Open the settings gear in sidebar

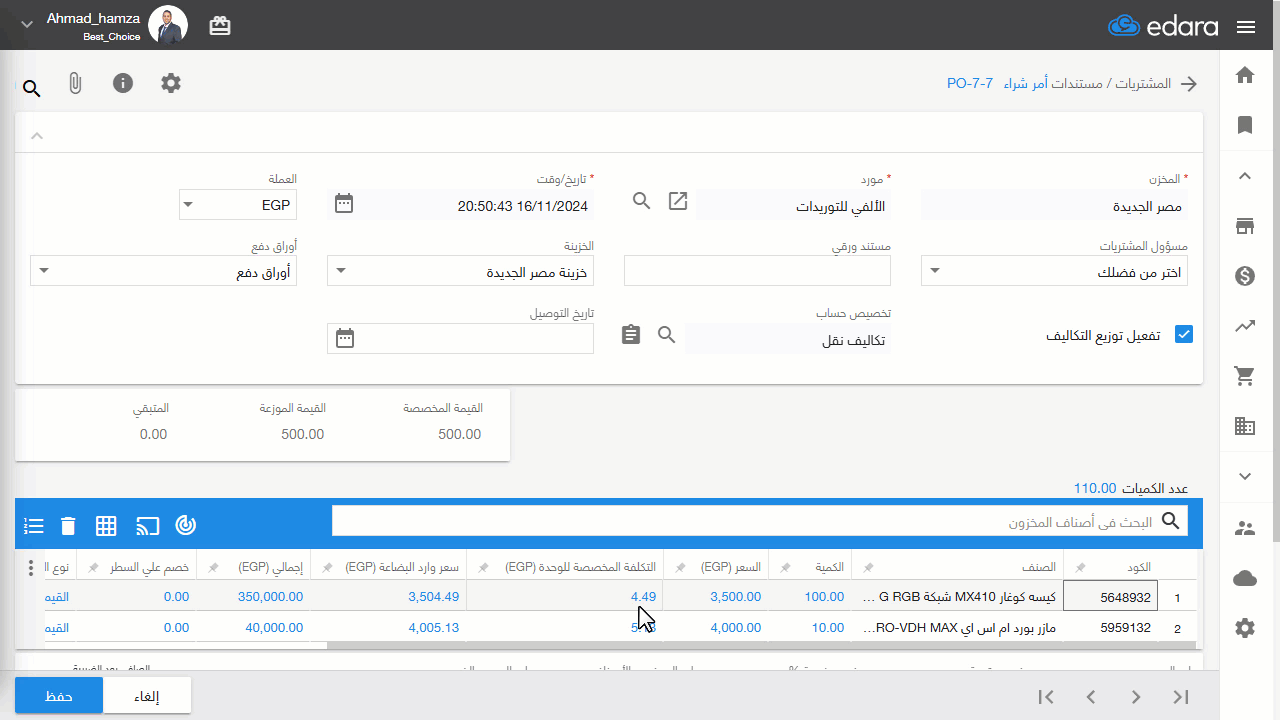coord(1245,628)
